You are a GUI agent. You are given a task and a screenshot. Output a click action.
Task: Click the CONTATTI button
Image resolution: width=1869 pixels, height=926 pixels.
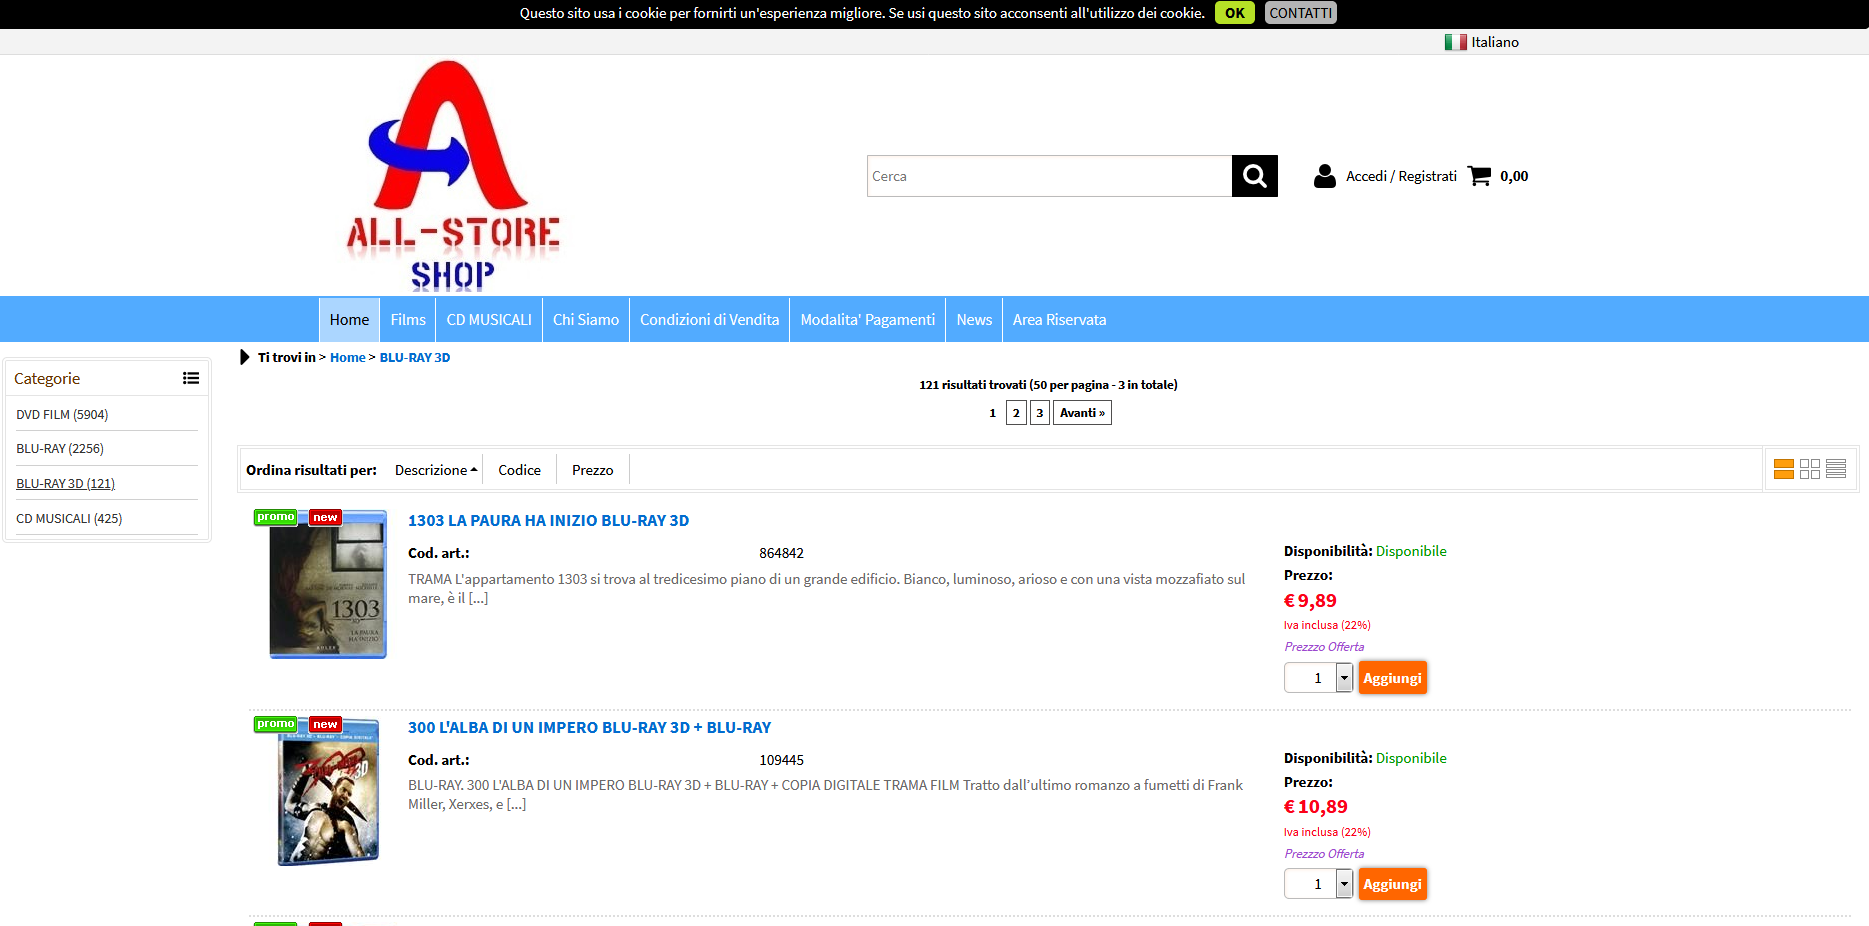1301,13
